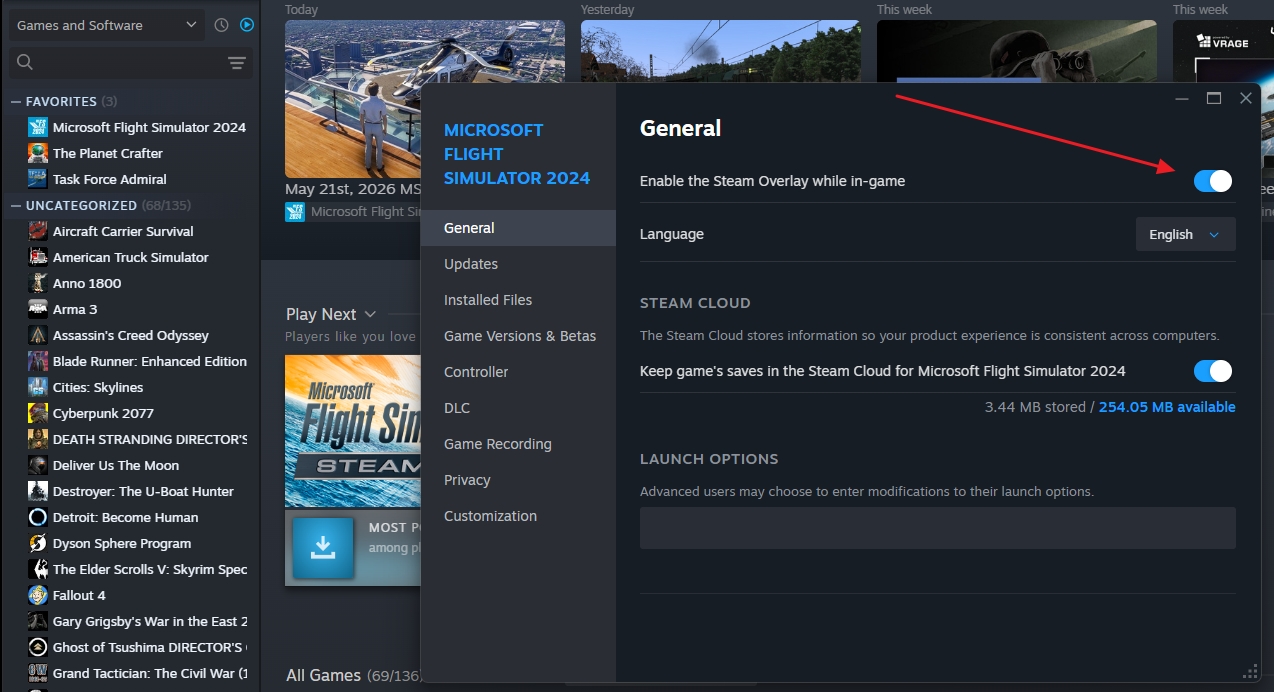Click Aircraft Carrier Survival game icon

pos(37,231)
